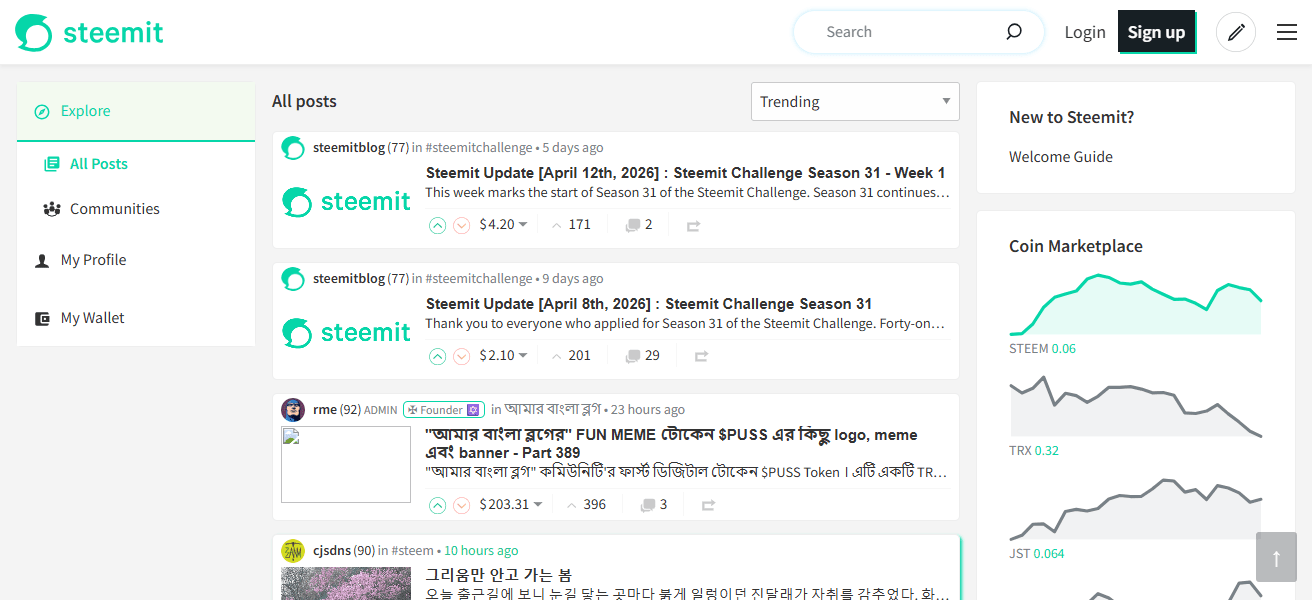Downvote the $PUSS meme post by rme

461,505
